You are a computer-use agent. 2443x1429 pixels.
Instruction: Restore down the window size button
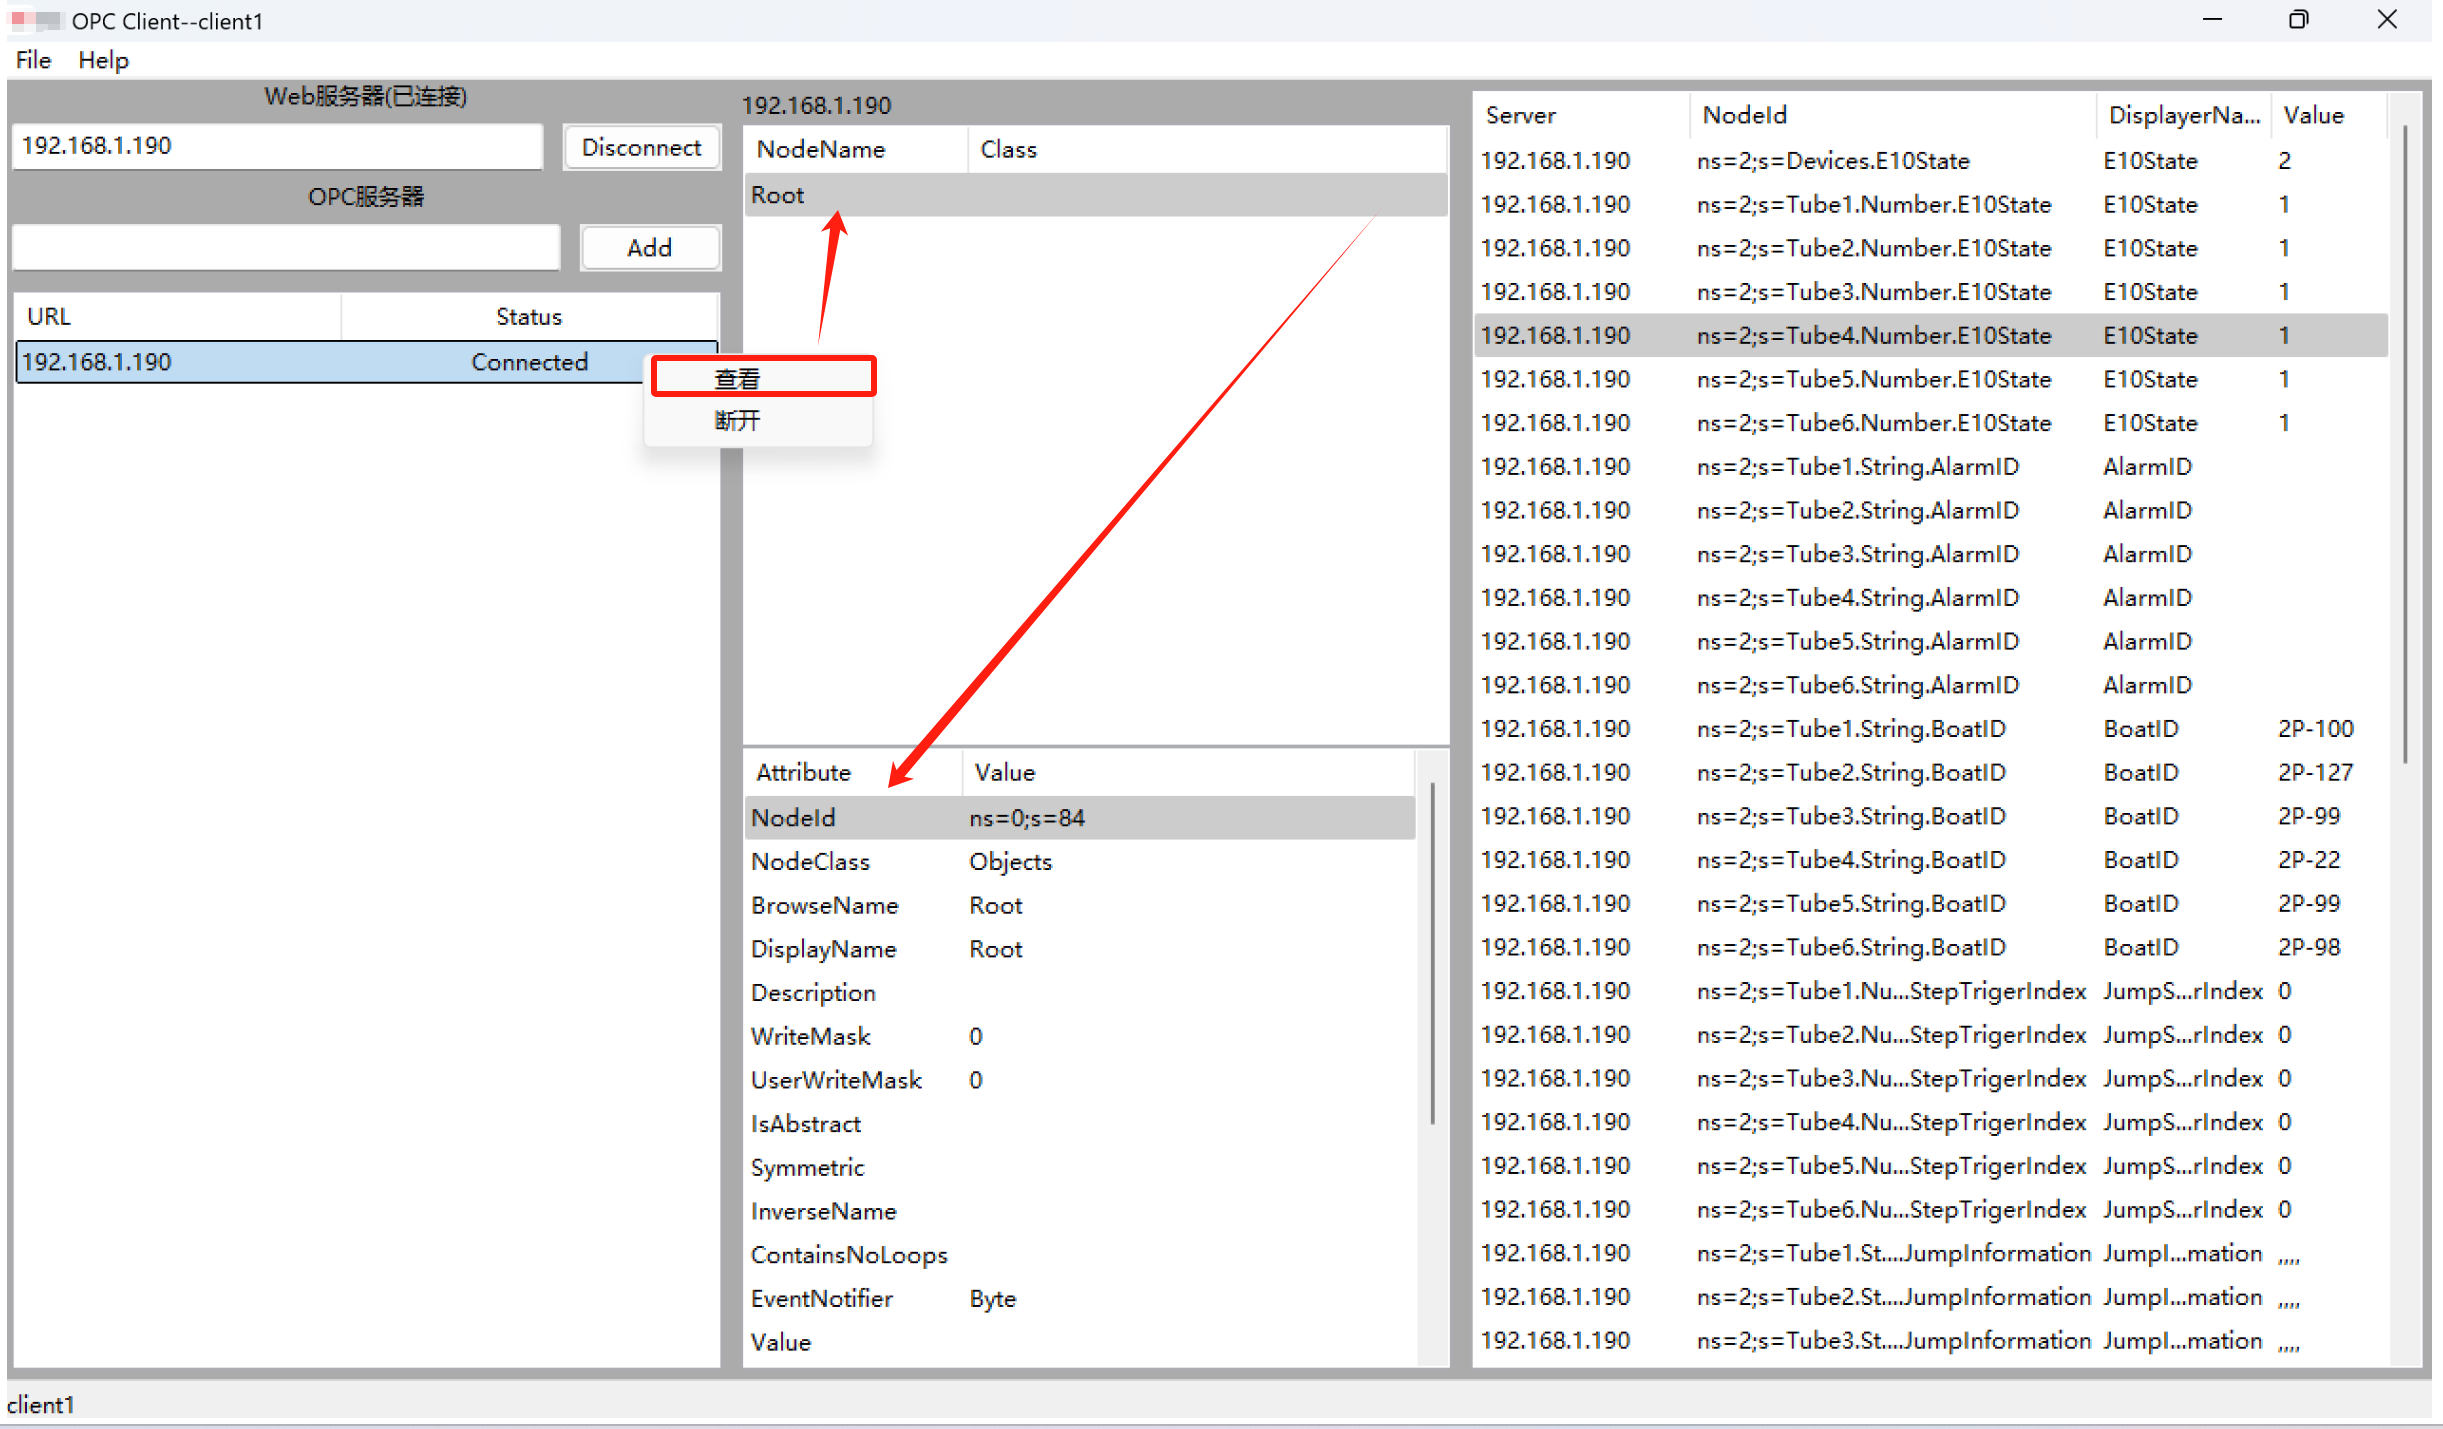pyautogui.click(x=2298, y=20)
